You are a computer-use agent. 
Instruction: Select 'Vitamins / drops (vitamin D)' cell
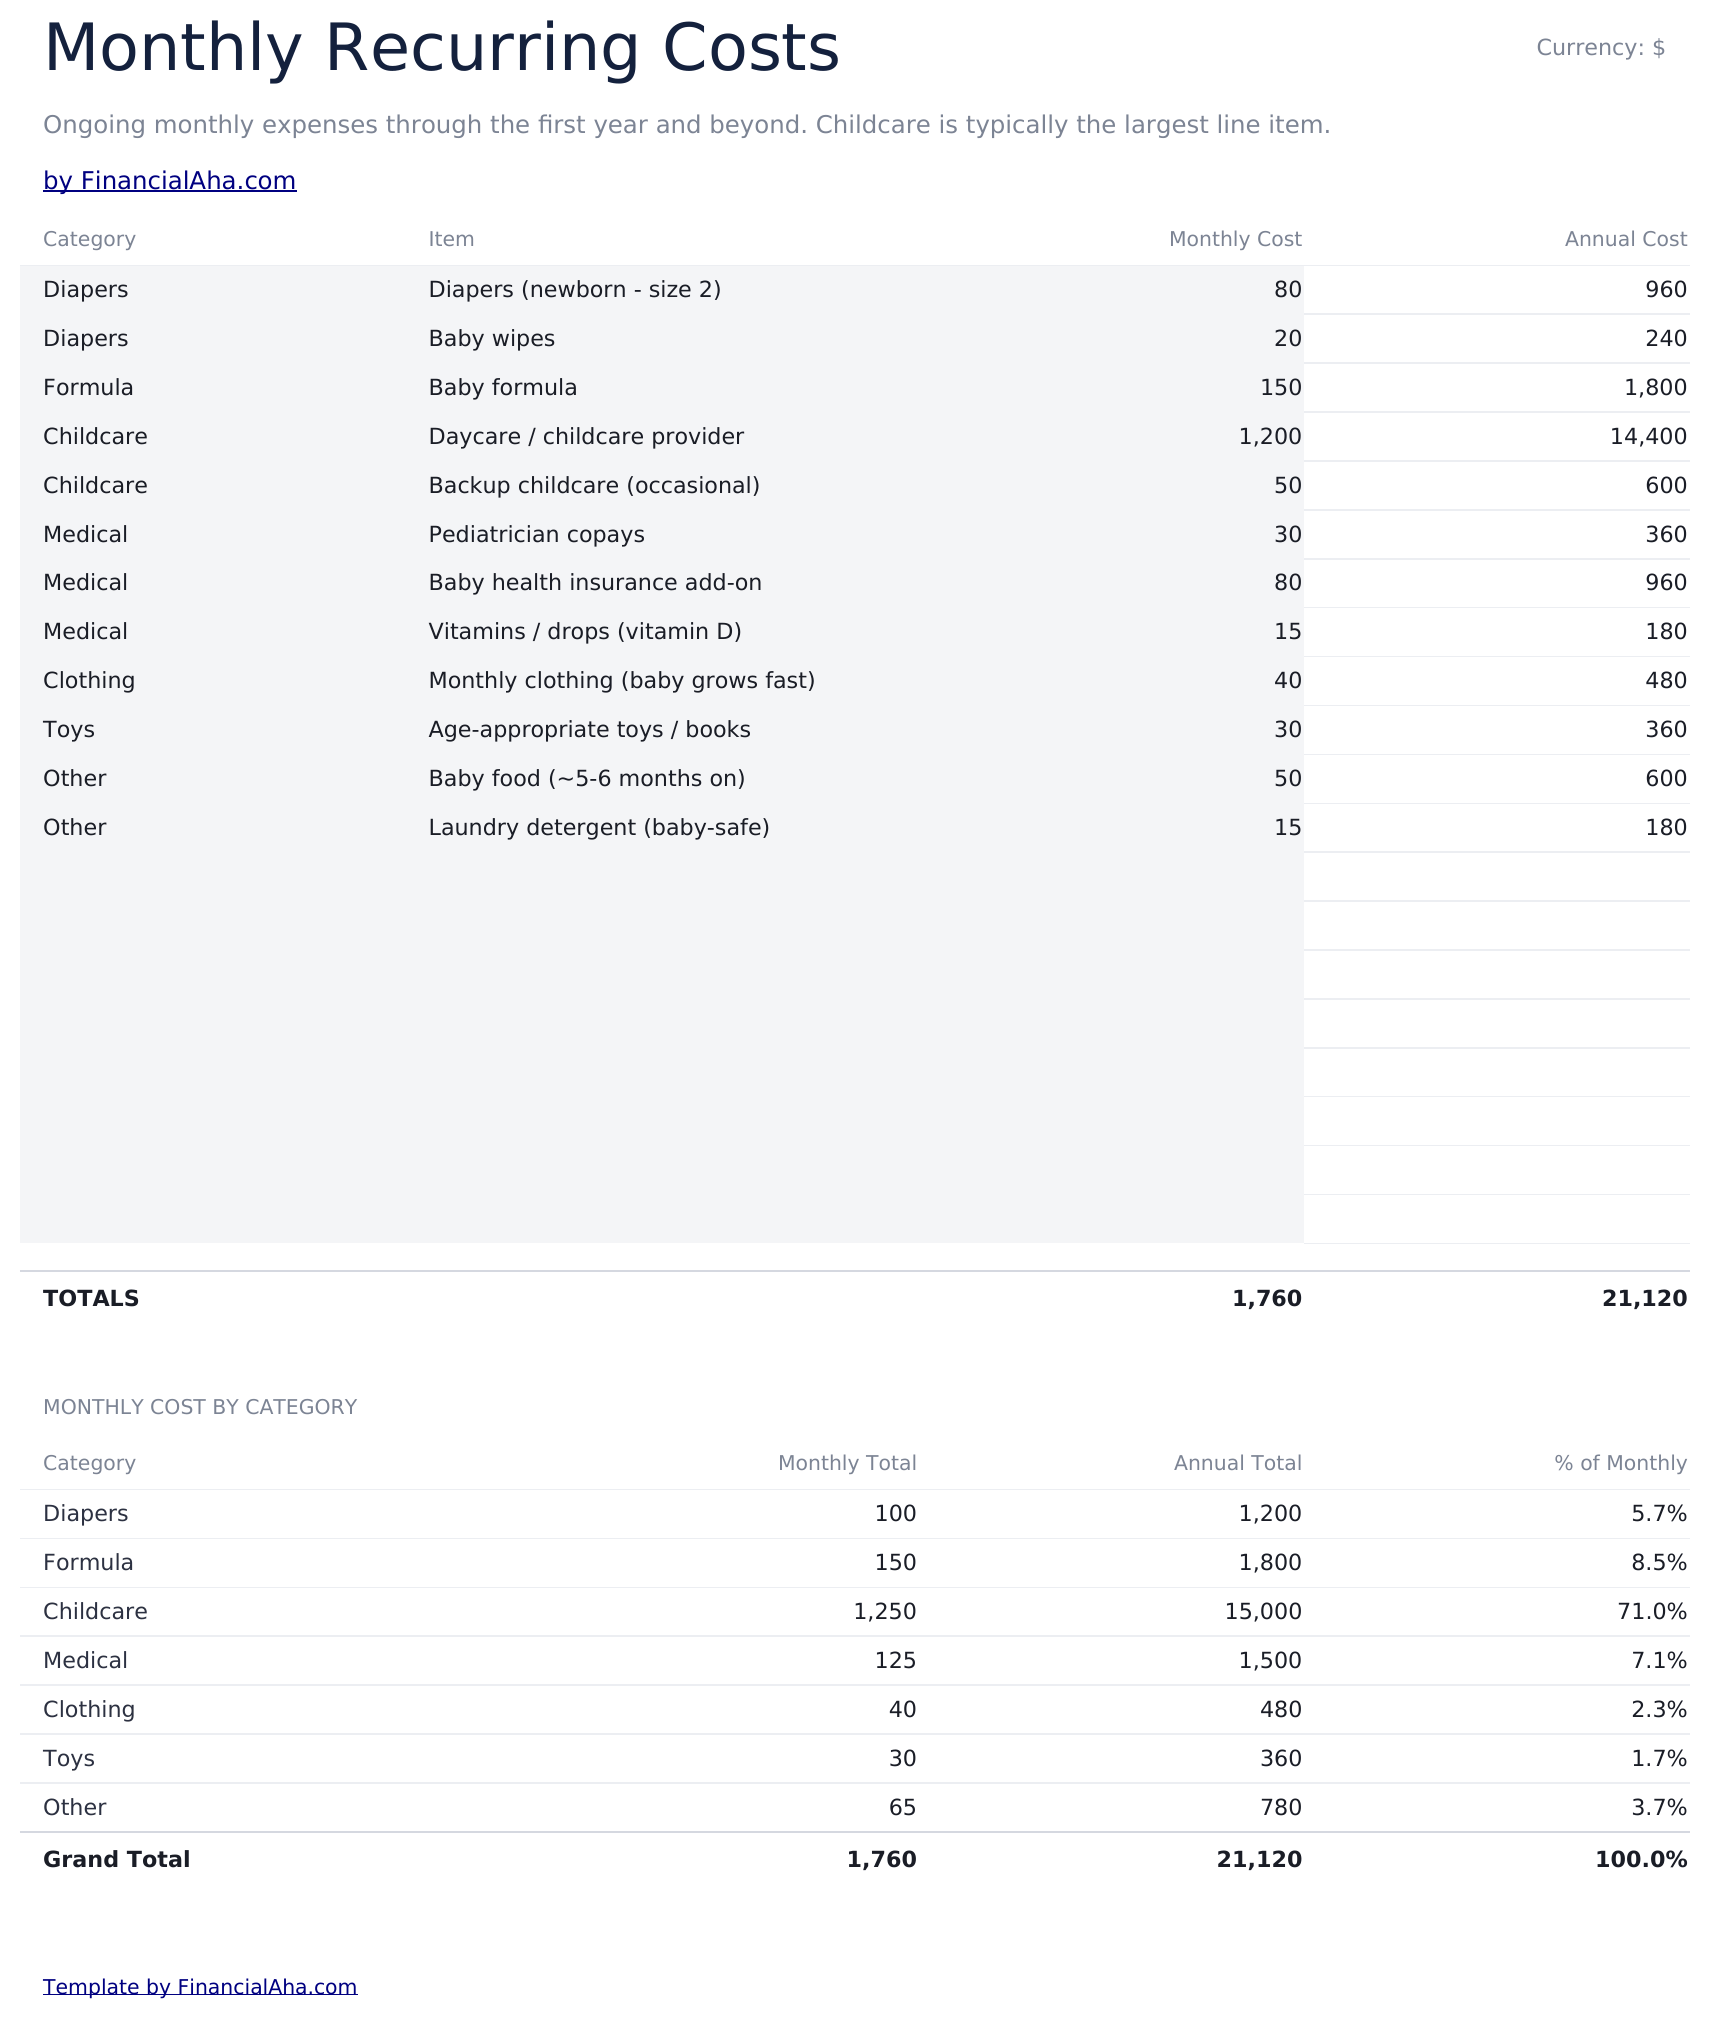585,632
